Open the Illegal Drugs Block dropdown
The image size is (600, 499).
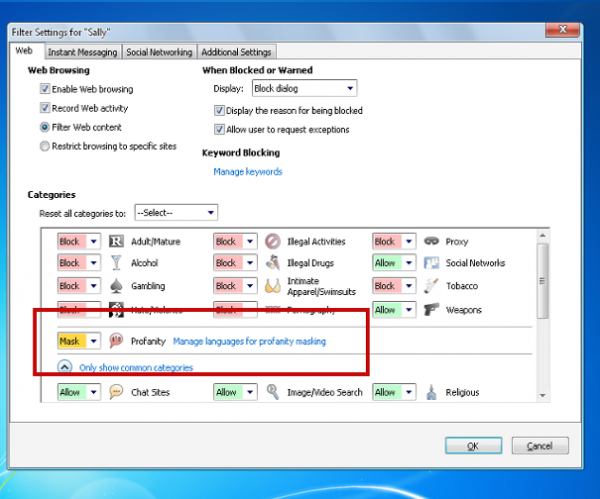pyautogui.click(x=235, y=263)
